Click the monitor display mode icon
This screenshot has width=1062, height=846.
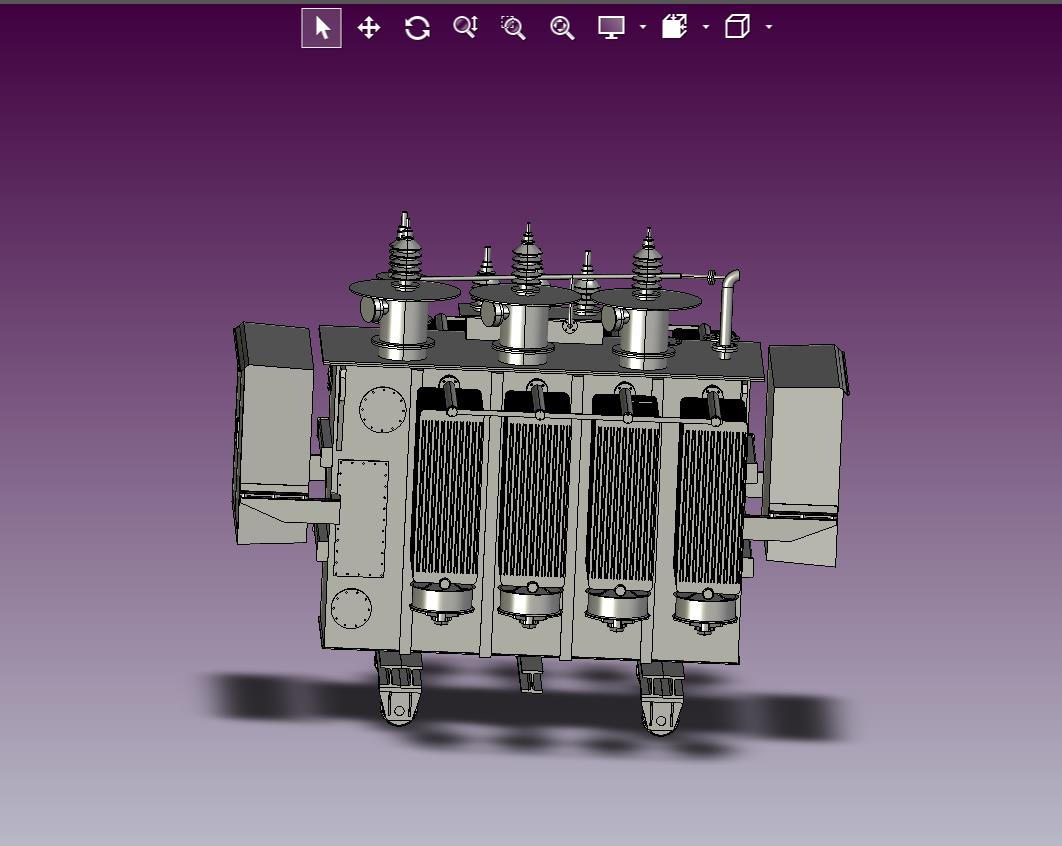click(x=611, y=28)
